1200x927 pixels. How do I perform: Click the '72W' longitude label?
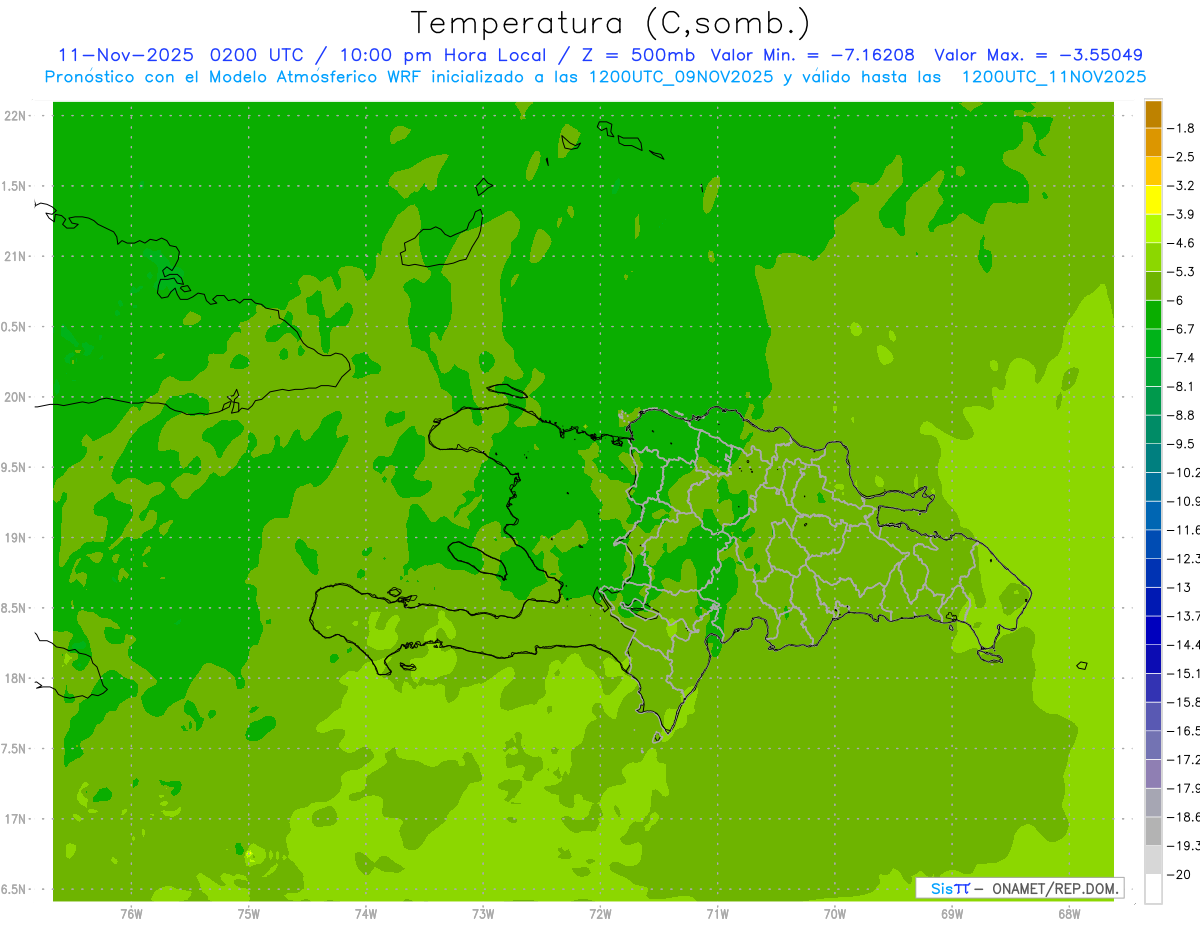pyautogui.click(x=600, y=913)
